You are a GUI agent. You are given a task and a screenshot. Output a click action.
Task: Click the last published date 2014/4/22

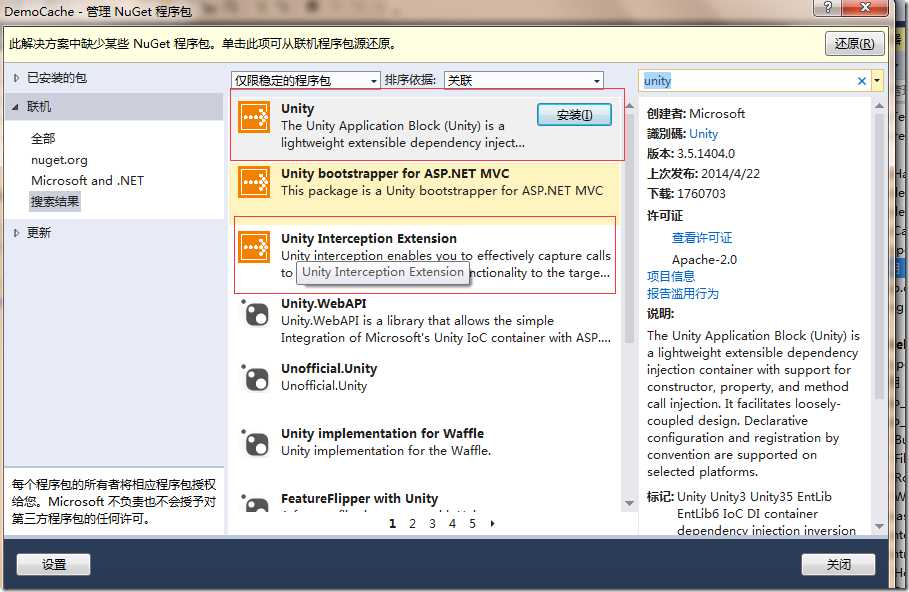coord(730,173)
